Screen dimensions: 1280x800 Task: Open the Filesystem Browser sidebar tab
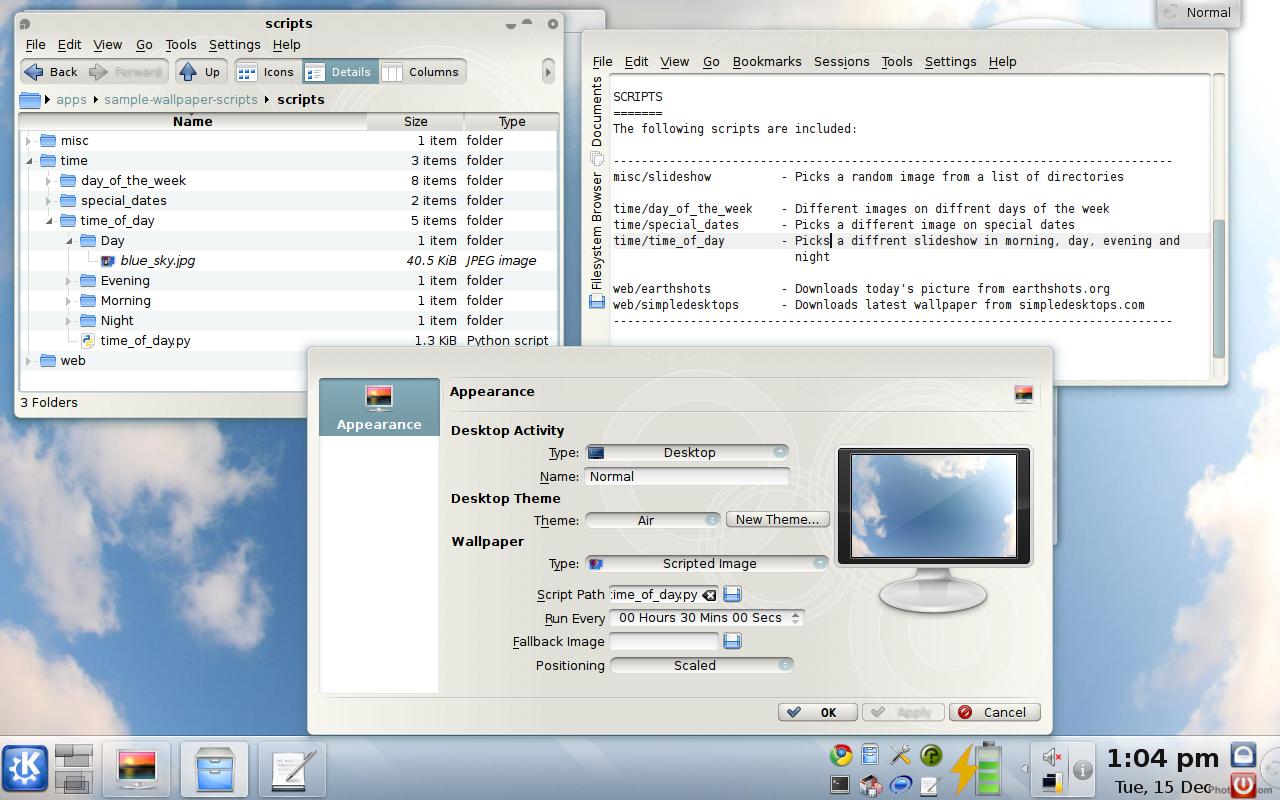tap(597, 231)
